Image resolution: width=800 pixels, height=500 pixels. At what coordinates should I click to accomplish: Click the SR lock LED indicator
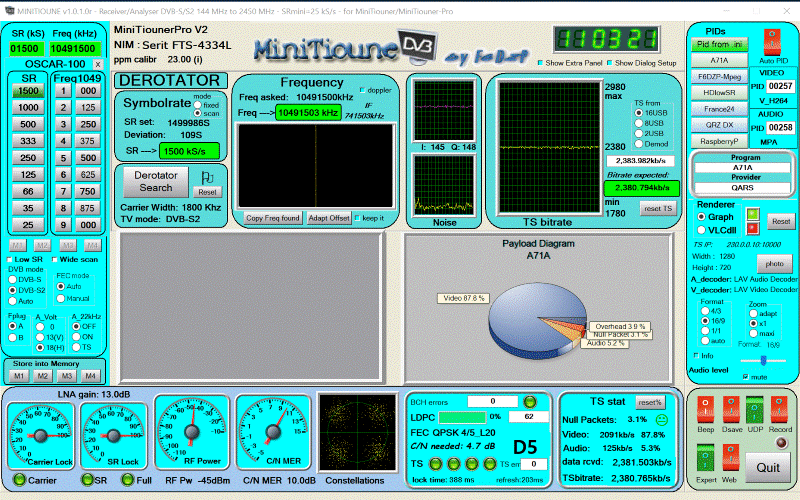pyautogui.click(x=87, y=480)
